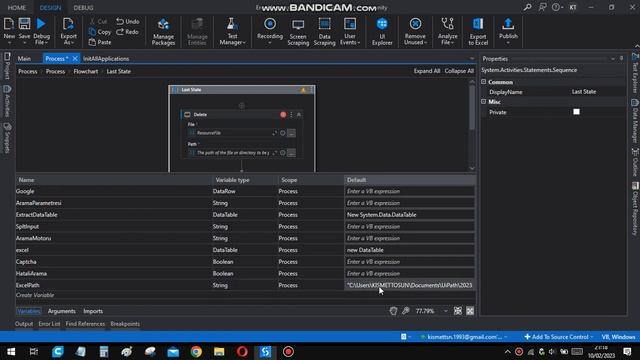Open the Imports panel tab
The height and width of the screenshot is (360, 640).
(93, 311)
